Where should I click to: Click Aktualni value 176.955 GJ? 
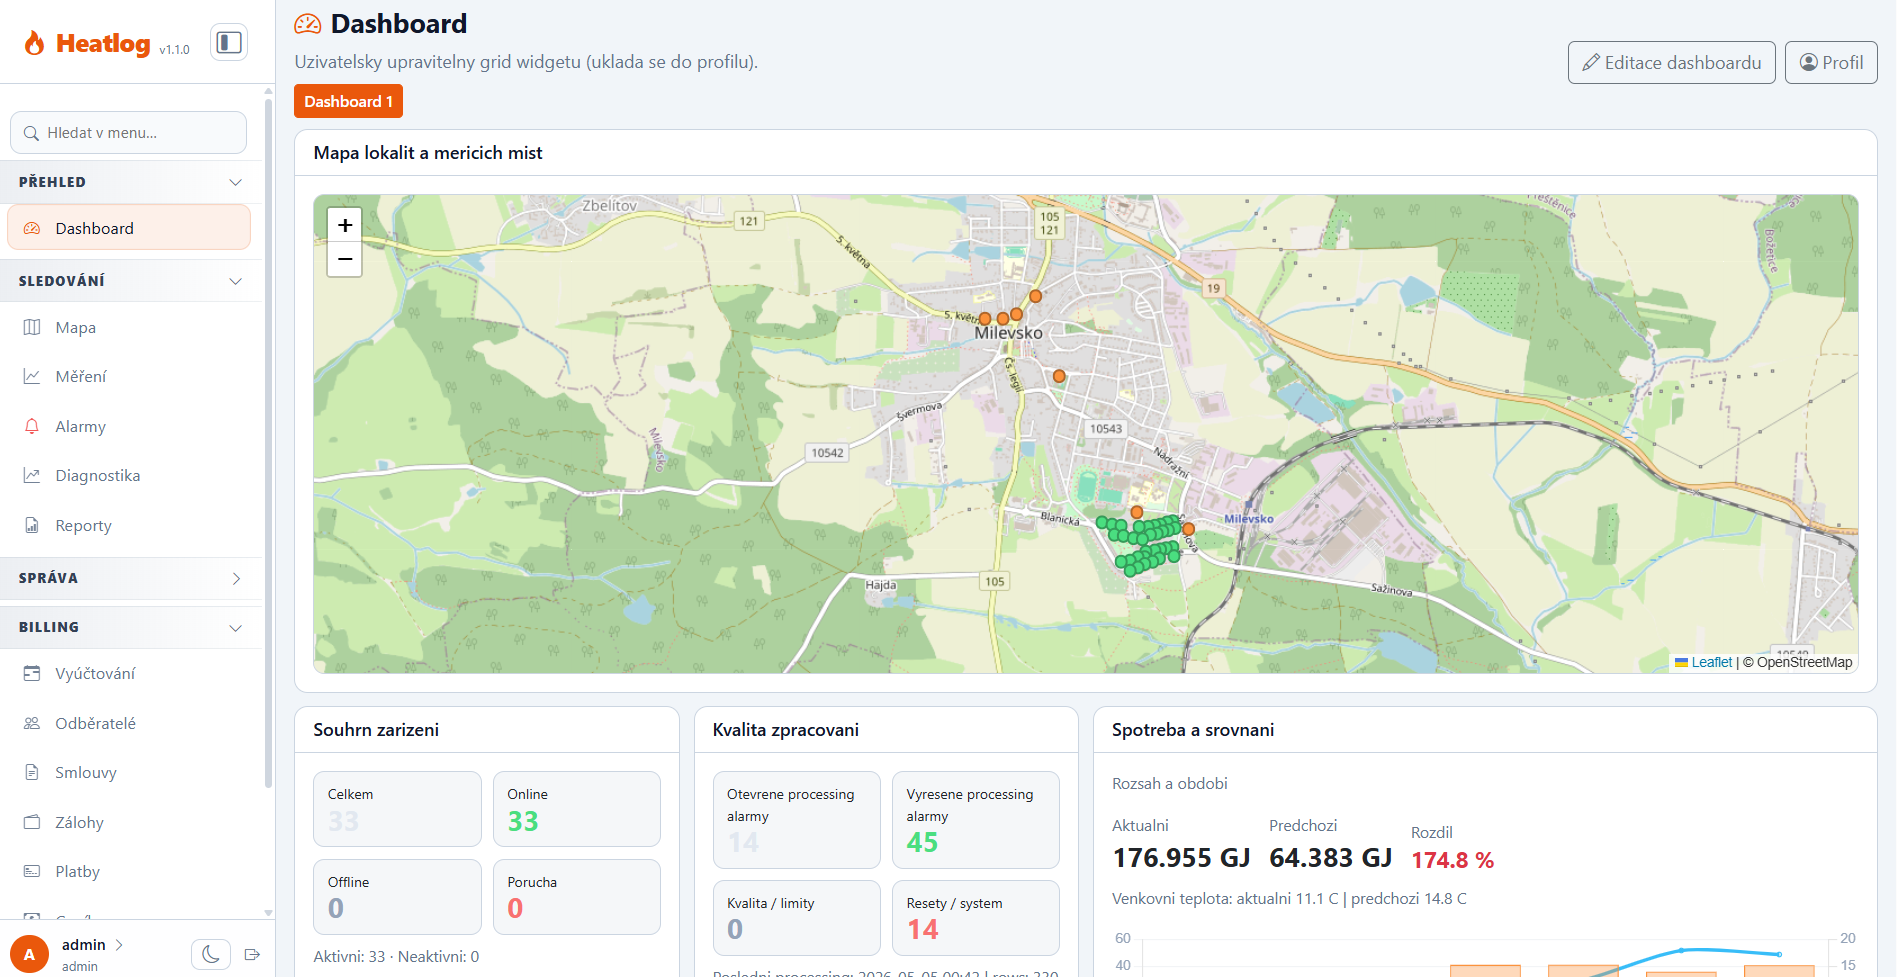click(1181, 858)
